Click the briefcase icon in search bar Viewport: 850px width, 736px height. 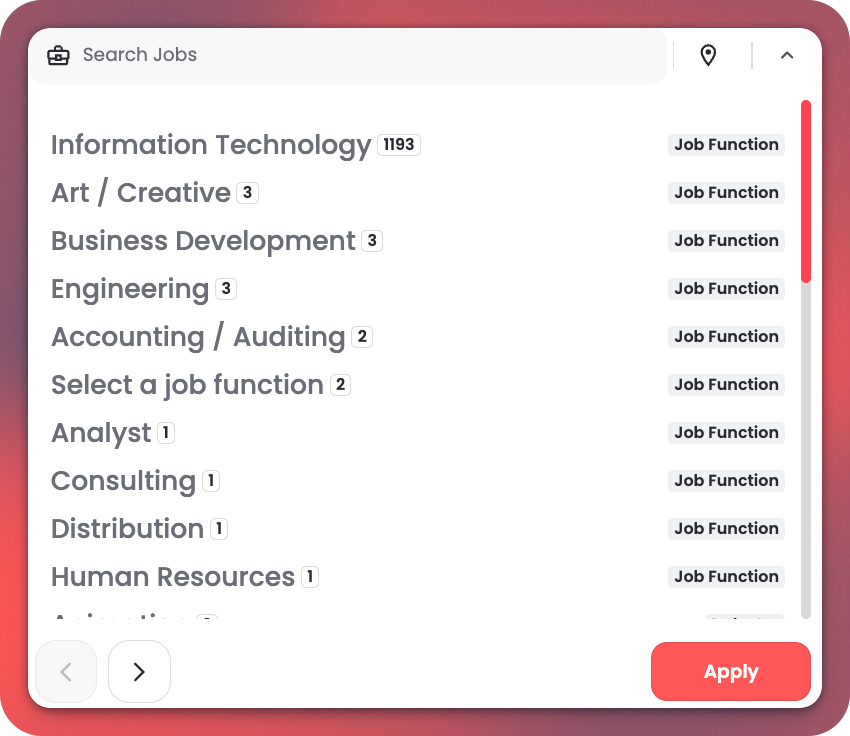click(58, 55)
